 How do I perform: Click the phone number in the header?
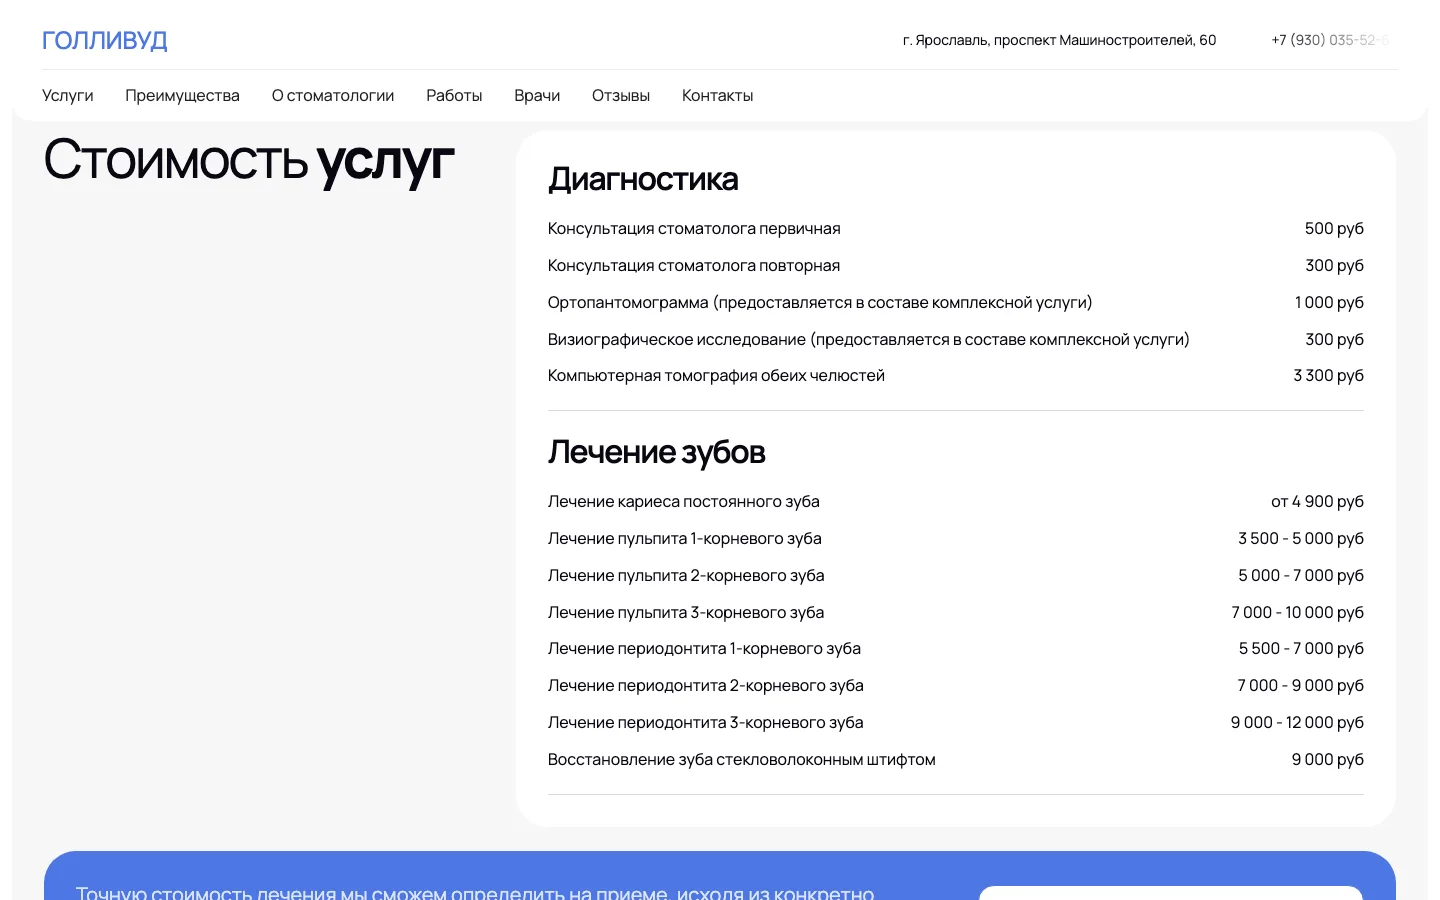pos(1330,40)
